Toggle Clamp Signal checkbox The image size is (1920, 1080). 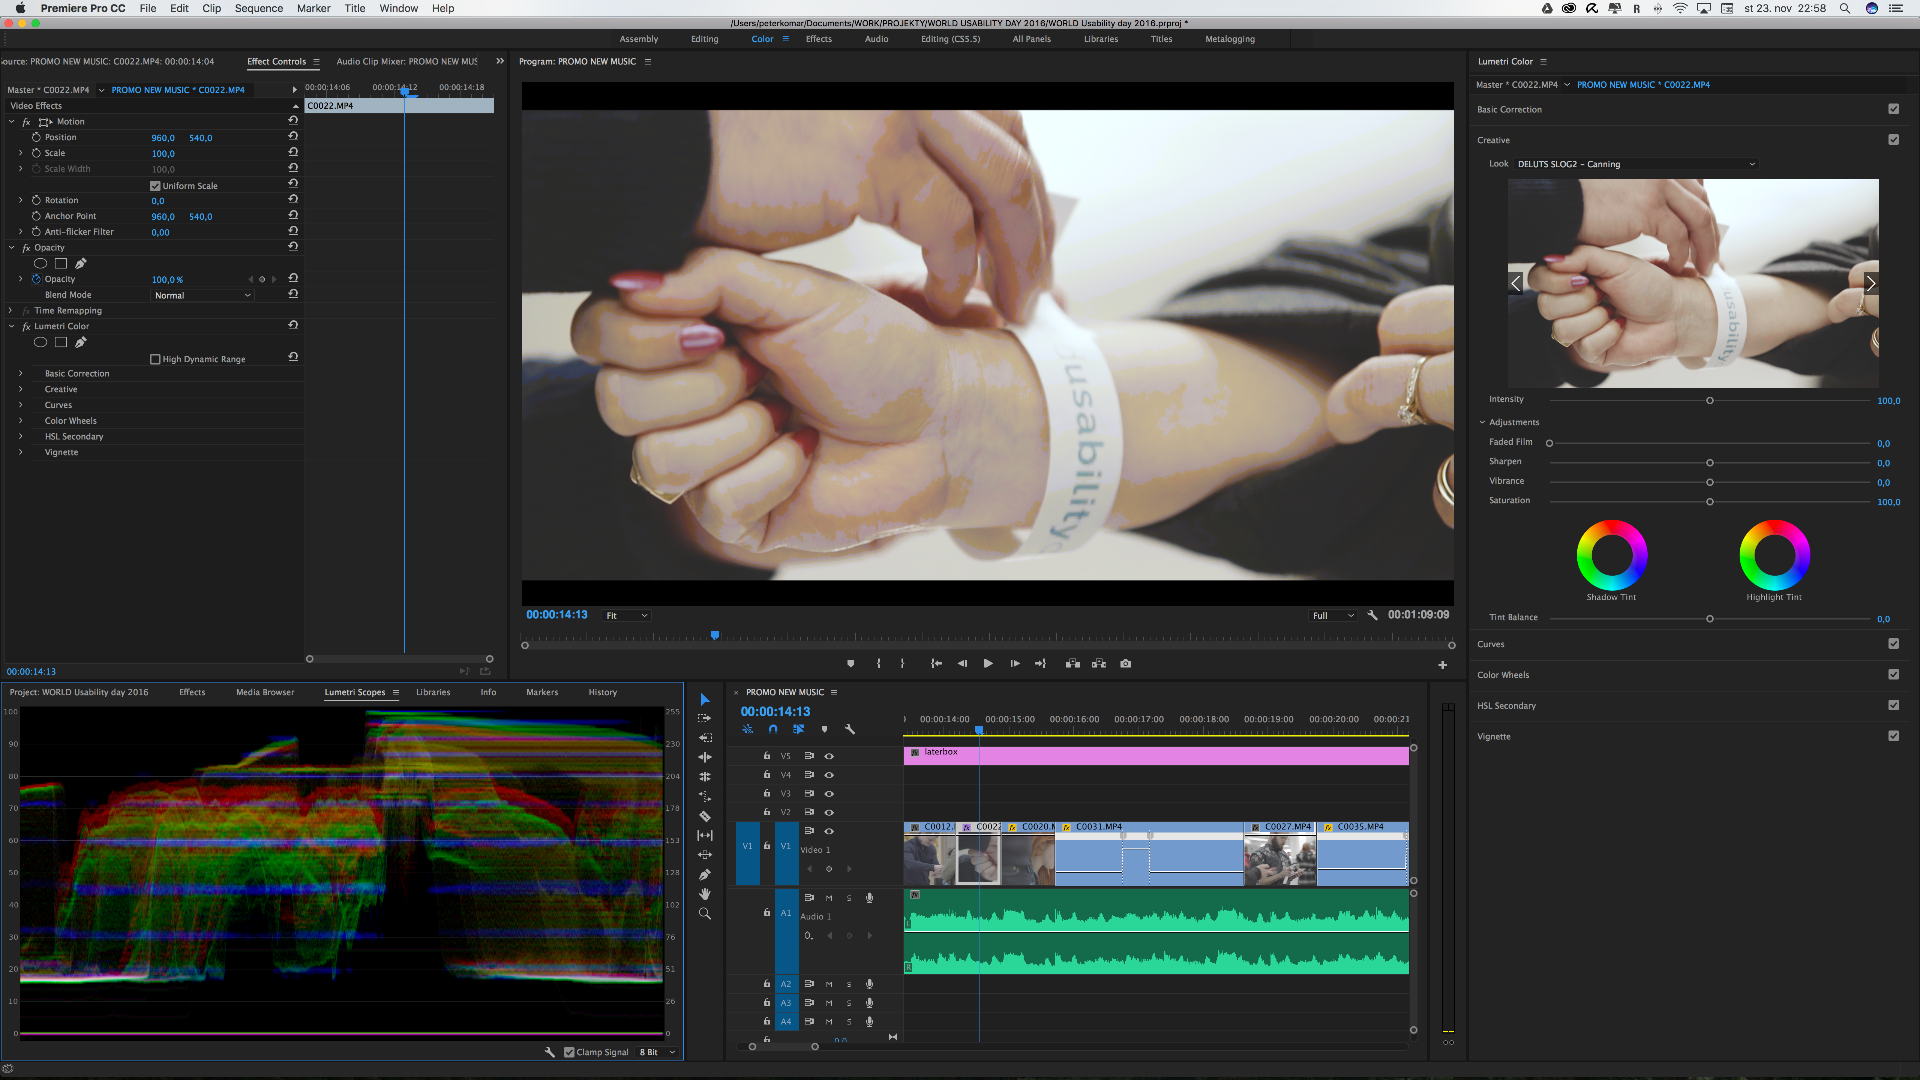[x=569, y=1052]
